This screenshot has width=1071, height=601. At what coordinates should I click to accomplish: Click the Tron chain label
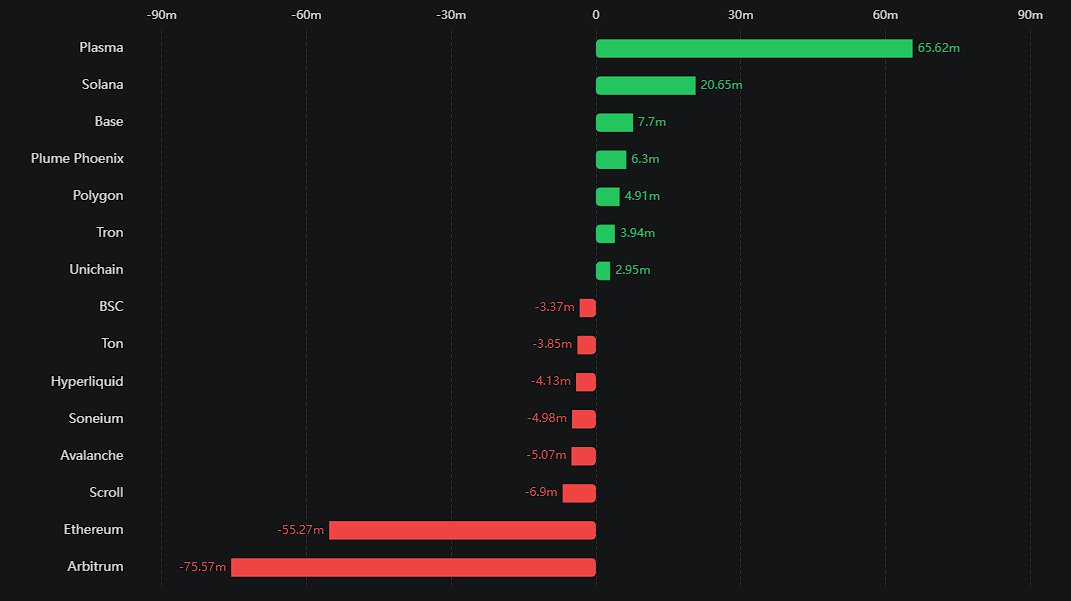click(x=110, y=233)
